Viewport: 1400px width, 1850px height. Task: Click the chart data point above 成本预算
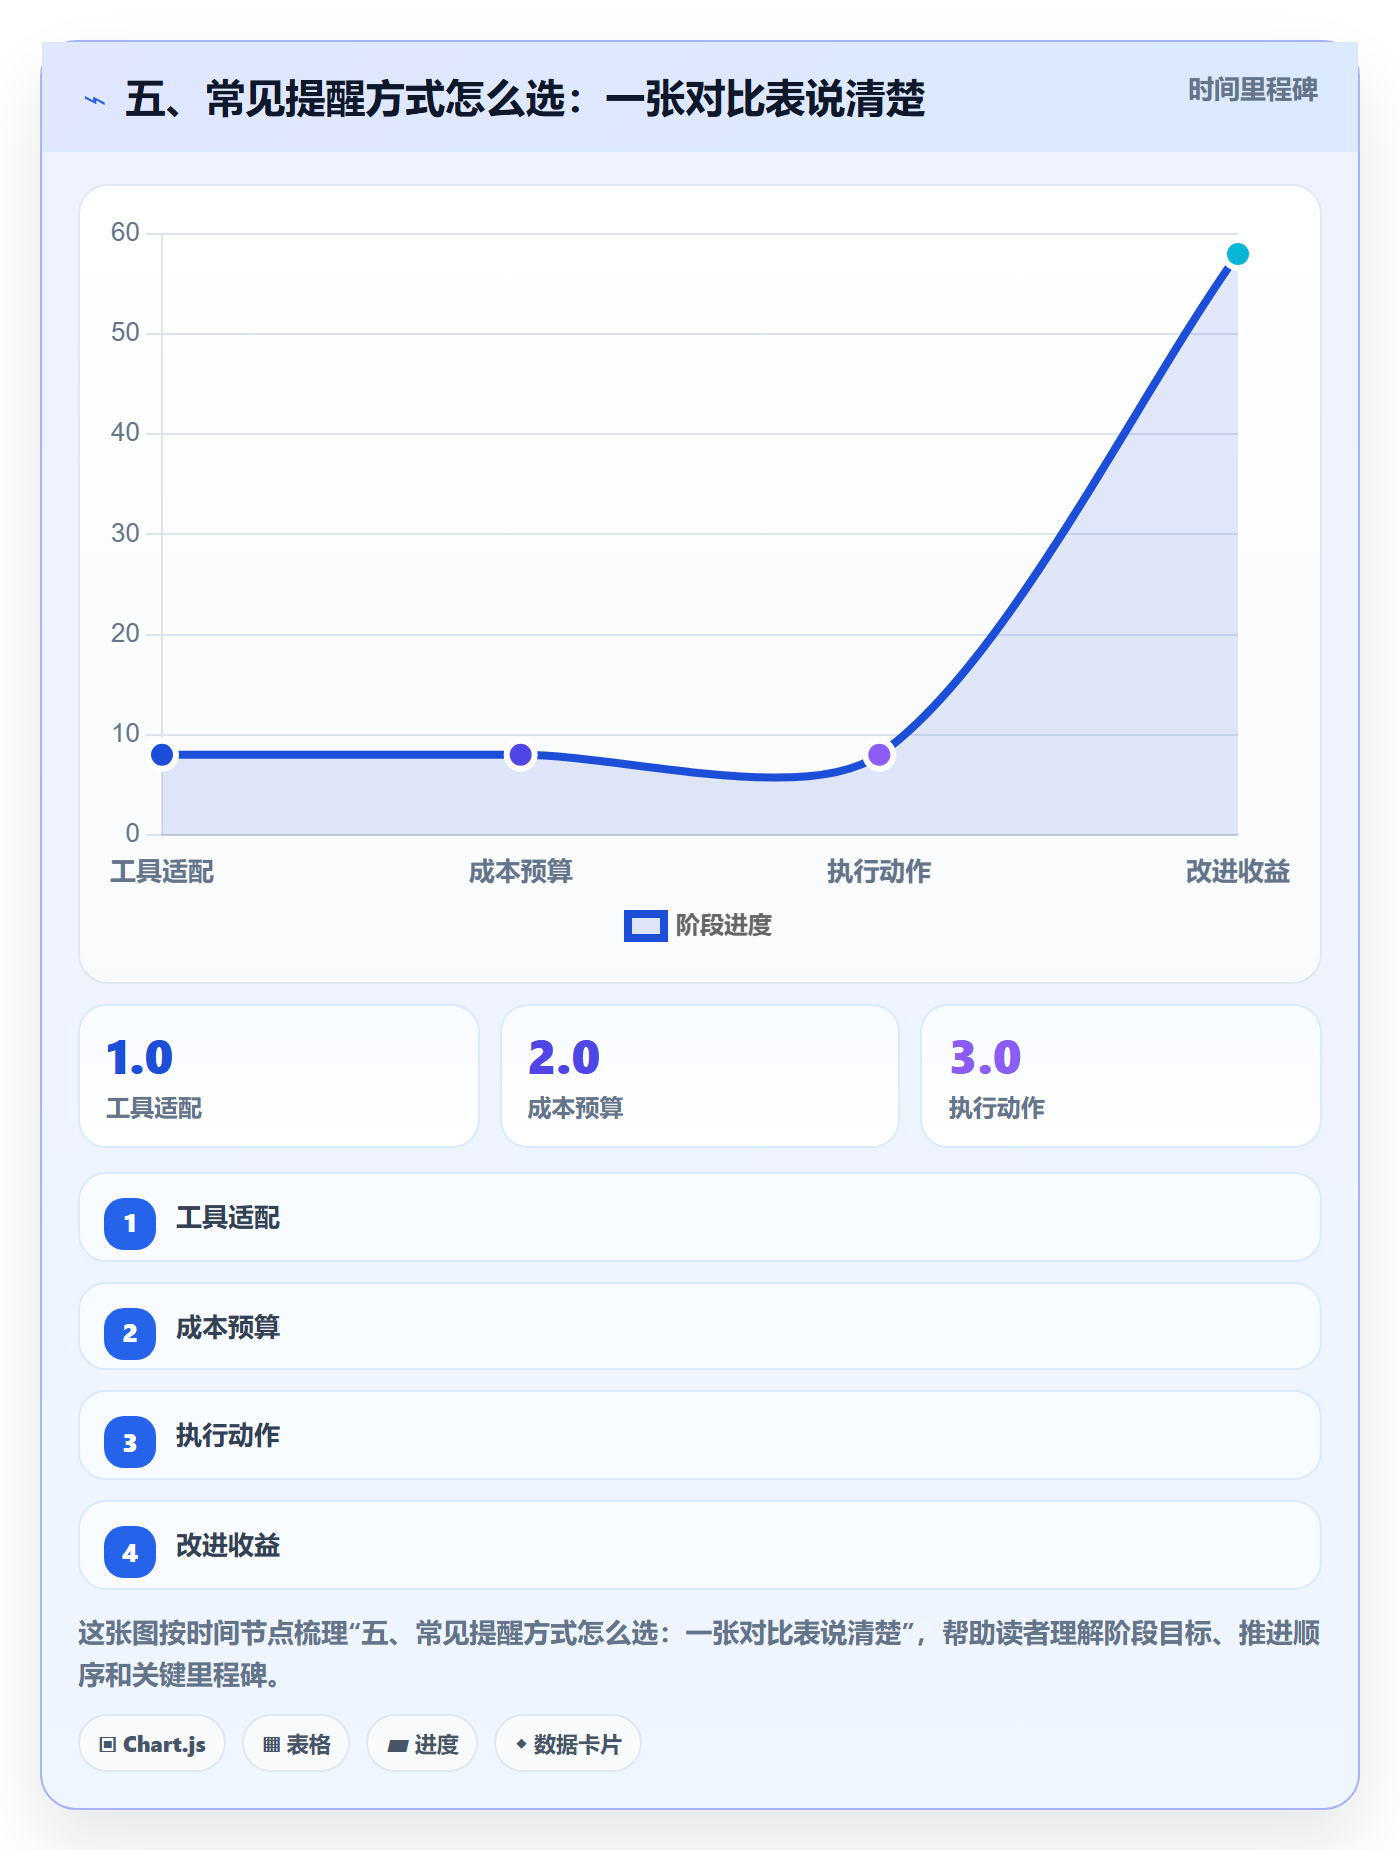[x=520, y=754]
